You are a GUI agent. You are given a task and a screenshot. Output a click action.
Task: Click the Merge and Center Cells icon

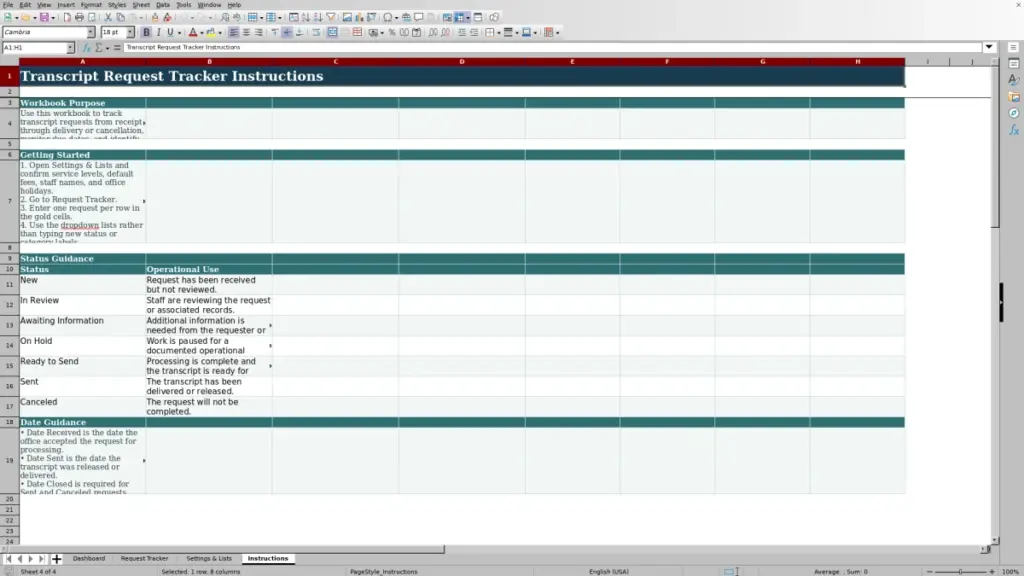coord(332,32)
